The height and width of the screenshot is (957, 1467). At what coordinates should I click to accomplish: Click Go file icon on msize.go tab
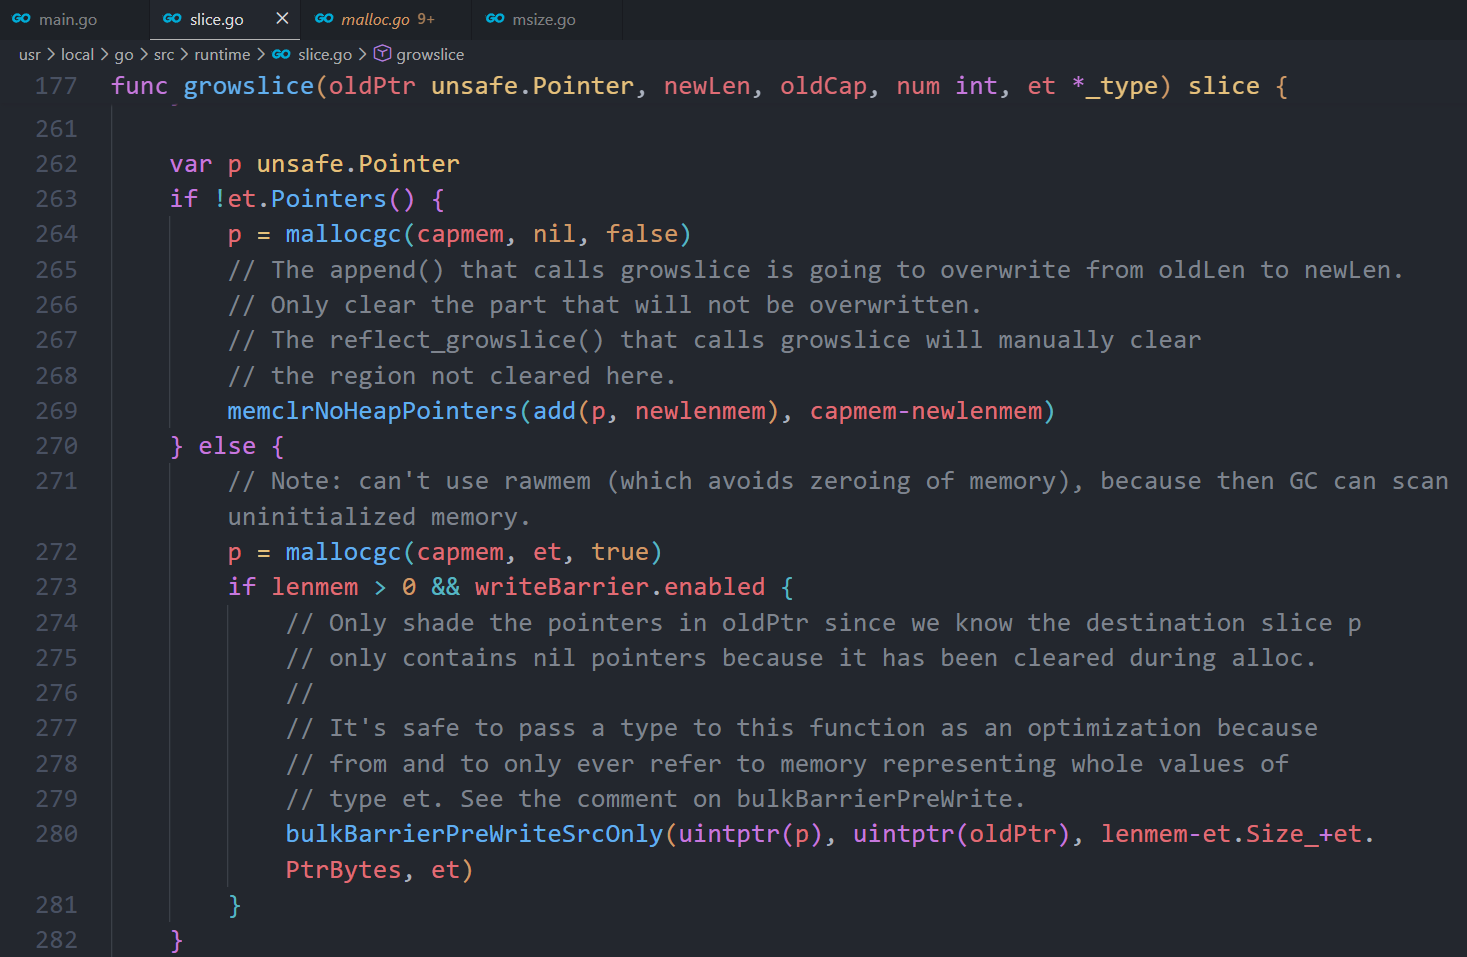point(495,18)
